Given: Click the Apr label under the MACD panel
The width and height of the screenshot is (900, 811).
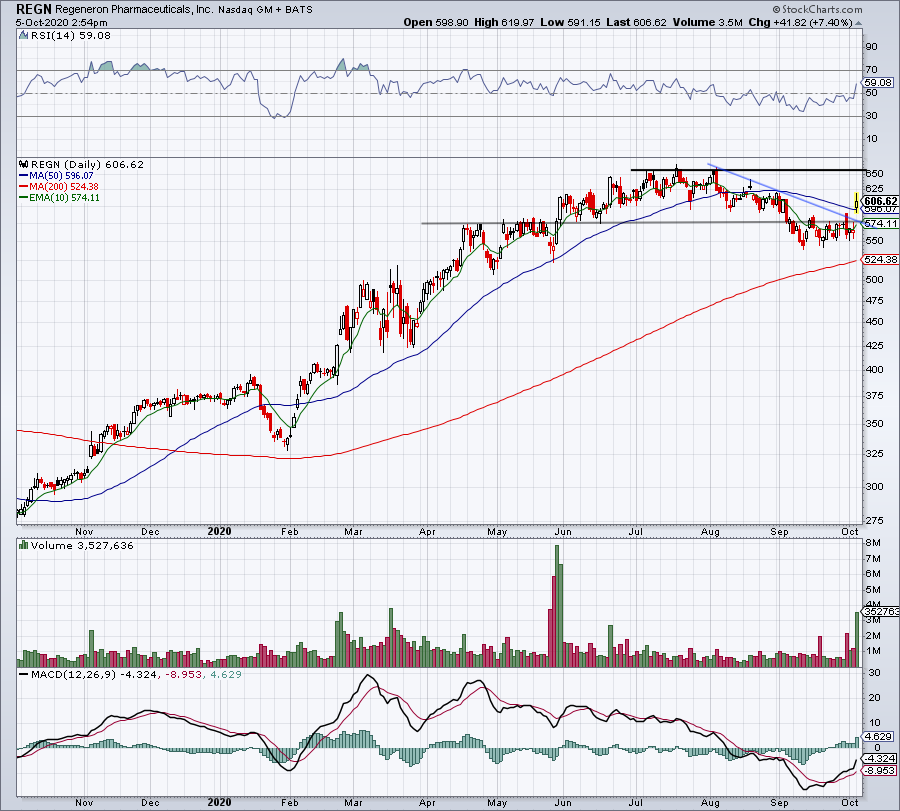Looking at the screenshot, I should tap(427, 802).
